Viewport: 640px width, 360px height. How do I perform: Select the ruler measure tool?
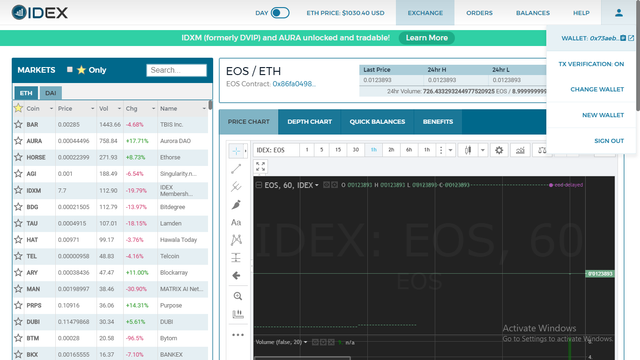[x=238, y=314]
